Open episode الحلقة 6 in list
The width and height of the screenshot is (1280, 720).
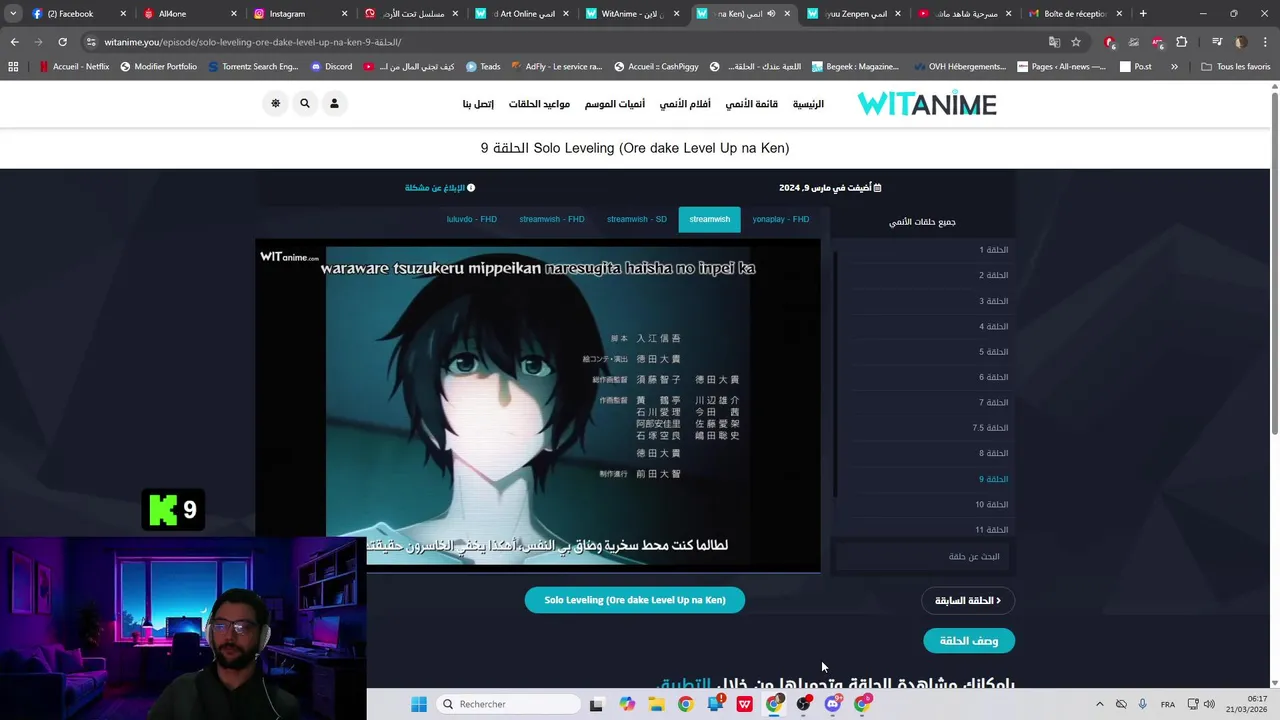click(x=993, y=377)
